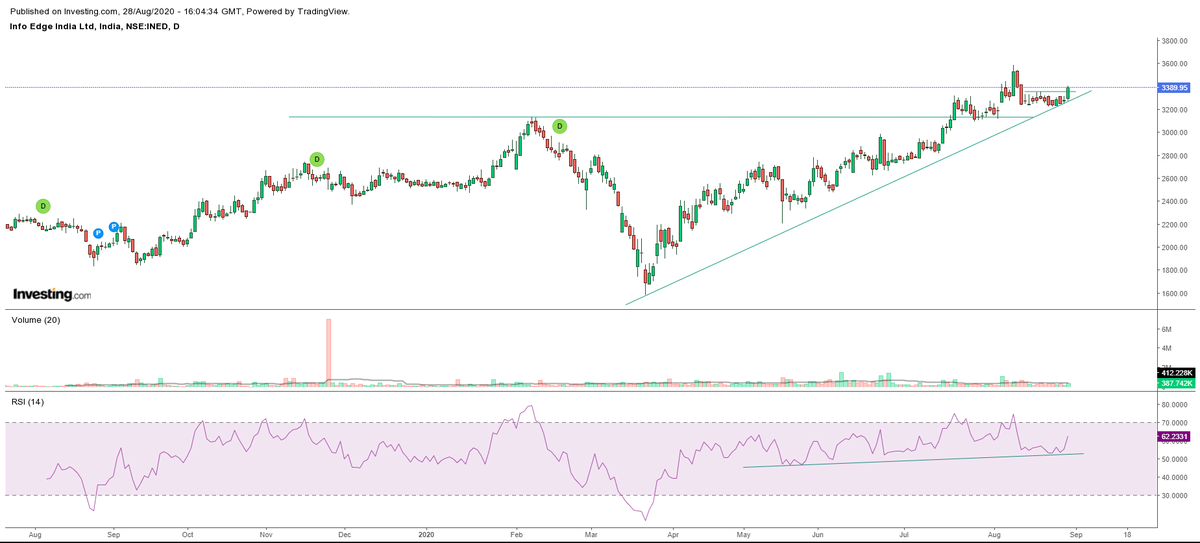Click the 30.0000 RSI axis label
Screen dimensions: 1200x543
(1174, 495)
